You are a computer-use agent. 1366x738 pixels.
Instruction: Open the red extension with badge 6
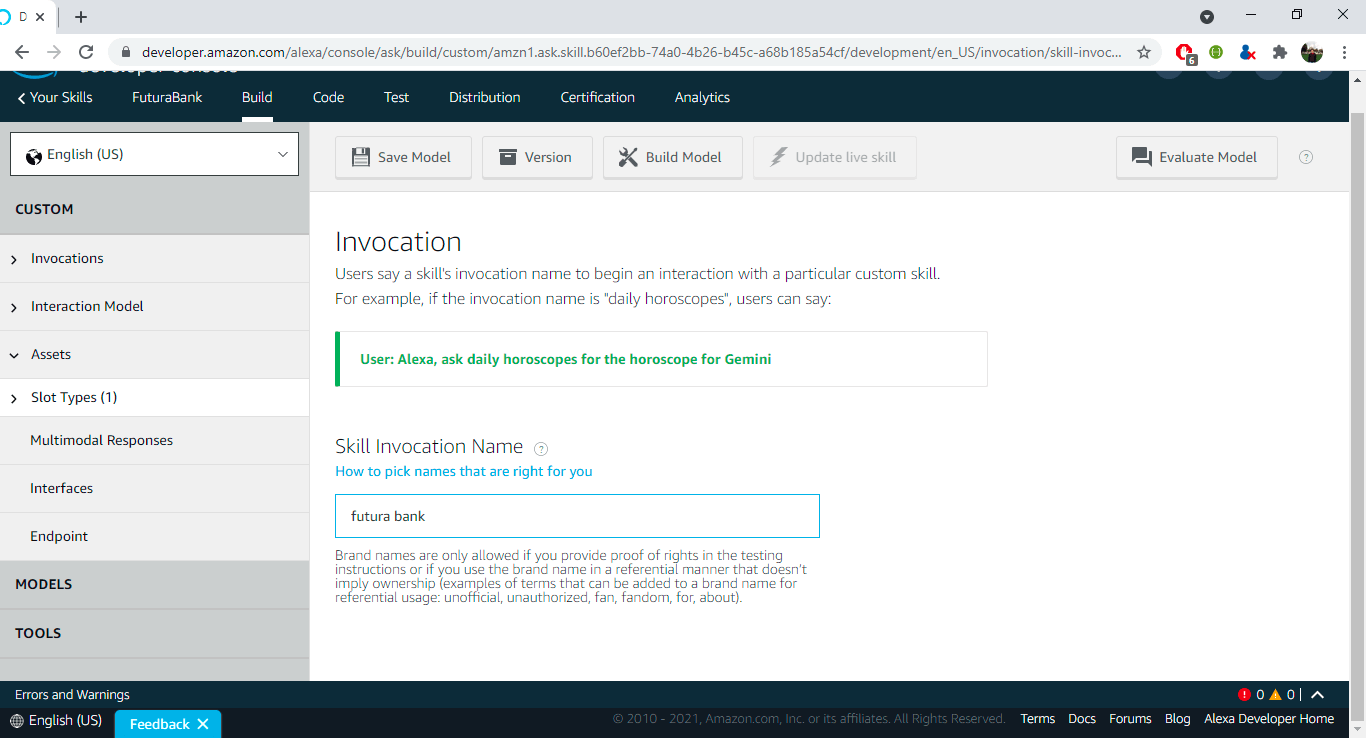[x=1185, y=52]
